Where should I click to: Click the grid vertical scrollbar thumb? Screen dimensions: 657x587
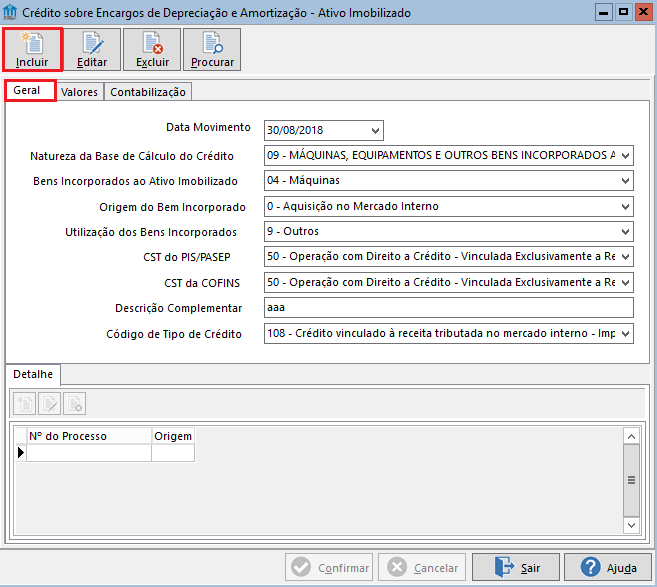click(x=631, y=481)
